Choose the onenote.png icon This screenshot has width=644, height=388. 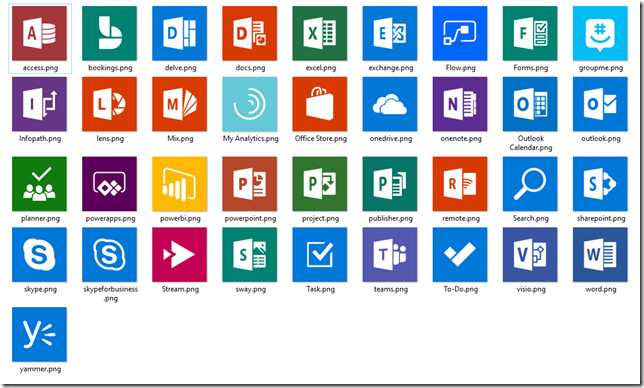click(x=460, y=104)
